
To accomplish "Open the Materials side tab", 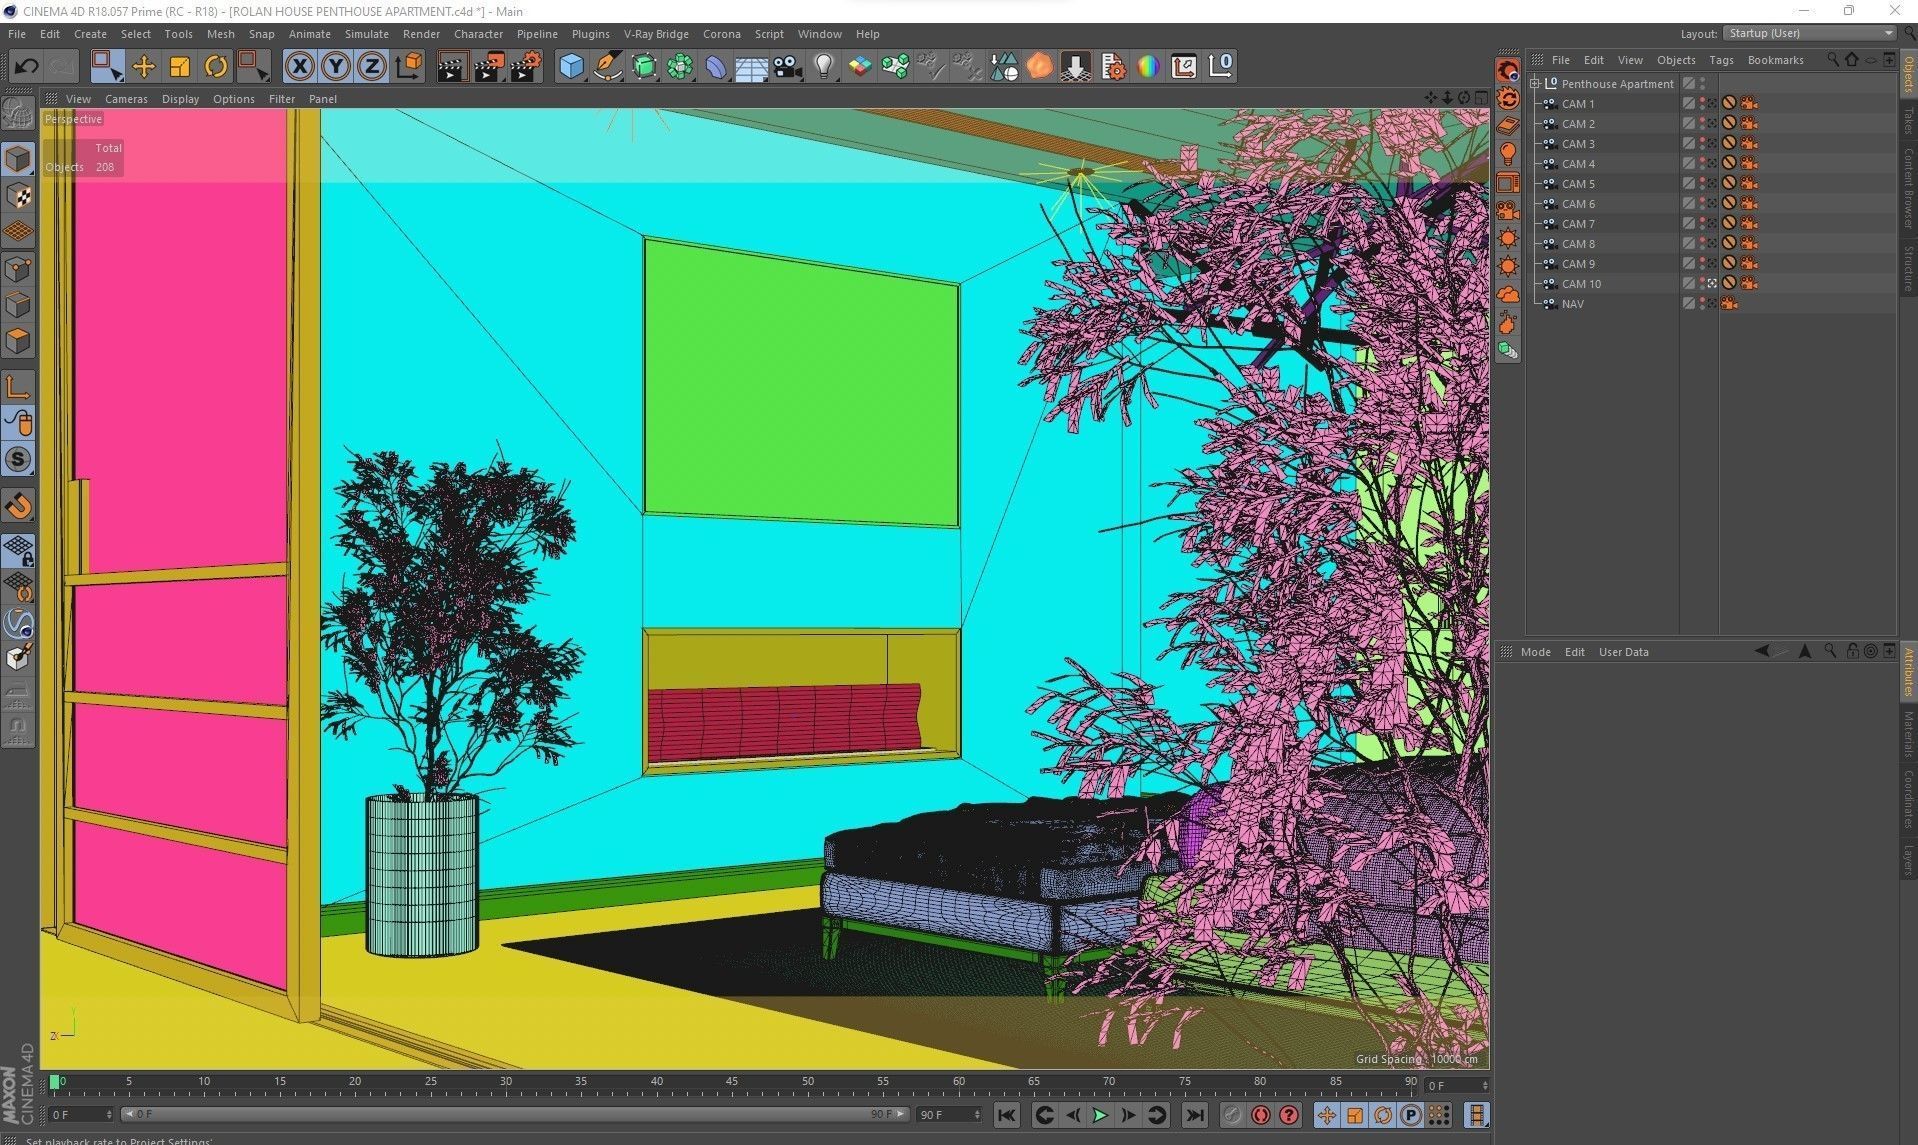I will pos(1908,733).
